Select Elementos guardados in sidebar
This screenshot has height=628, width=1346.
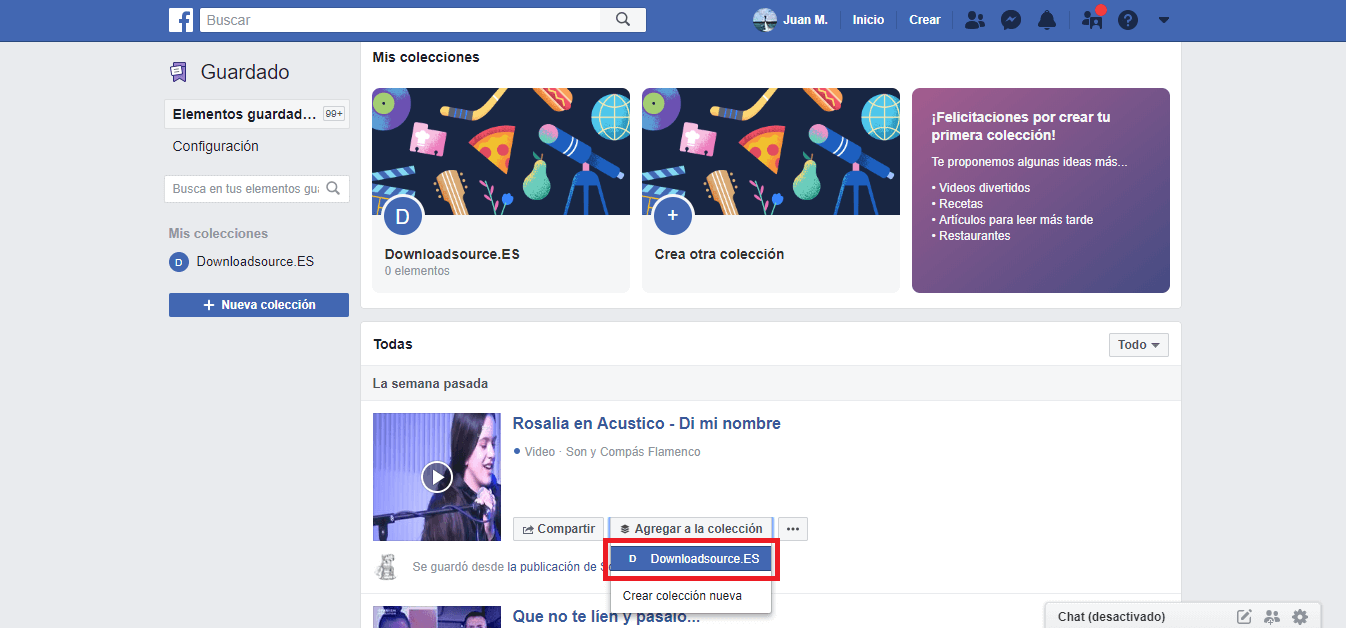coord(257,114)
